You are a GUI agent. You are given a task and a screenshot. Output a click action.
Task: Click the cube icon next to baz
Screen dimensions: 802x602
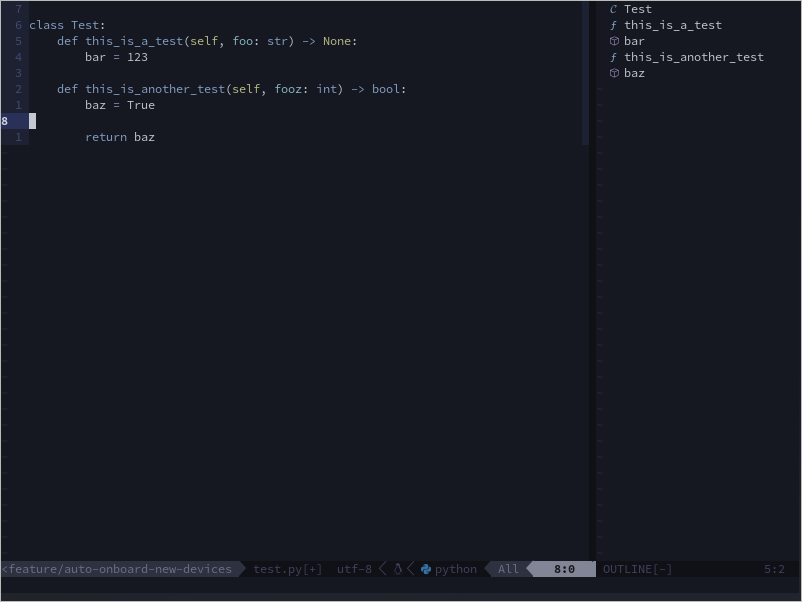(614, 73)
